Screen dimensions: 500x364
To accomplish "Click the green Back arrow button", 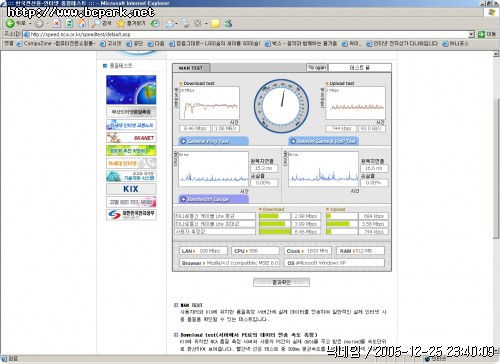I will pyautogui.click(x=10, y=23).
